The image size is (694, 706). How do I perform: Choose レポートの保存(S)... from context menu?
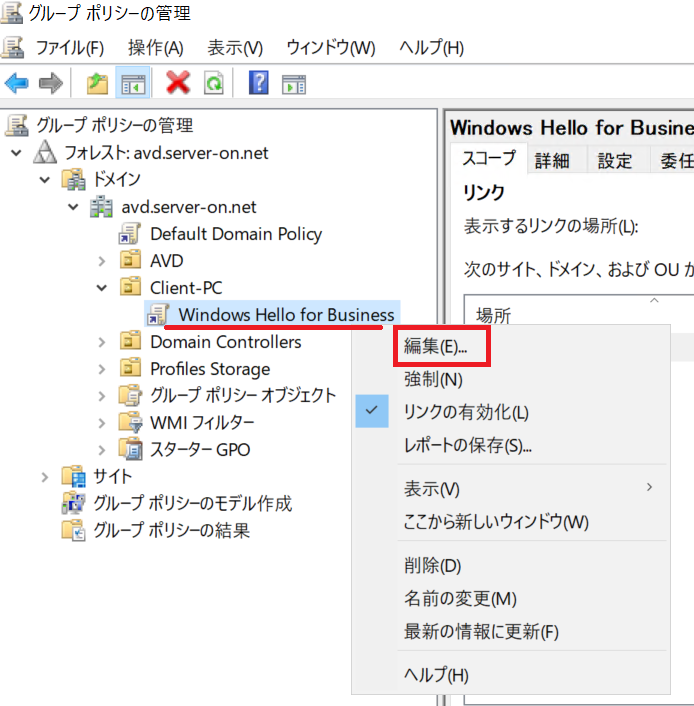coord(511,445)
